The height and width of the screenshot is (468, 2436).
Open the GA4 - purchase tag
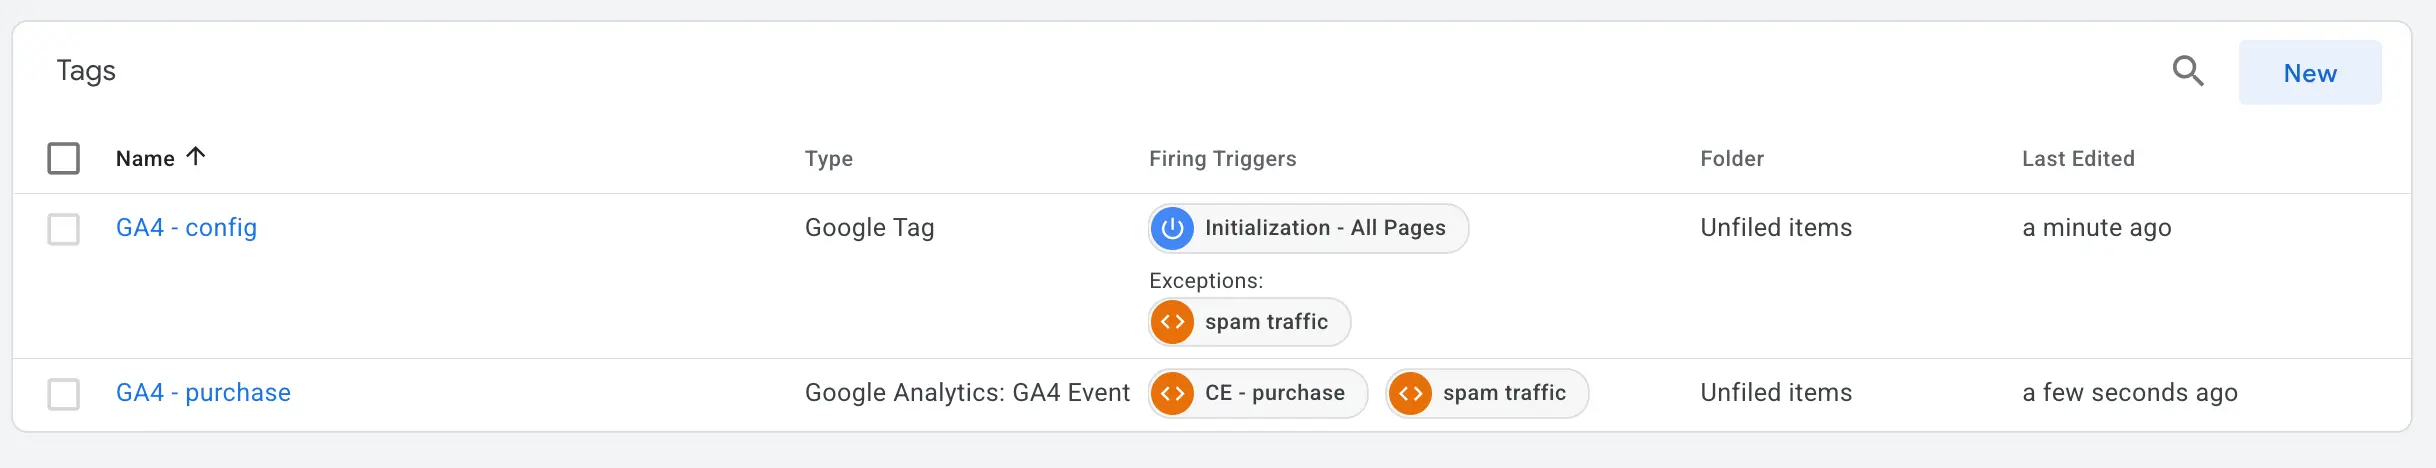[203, 393]
